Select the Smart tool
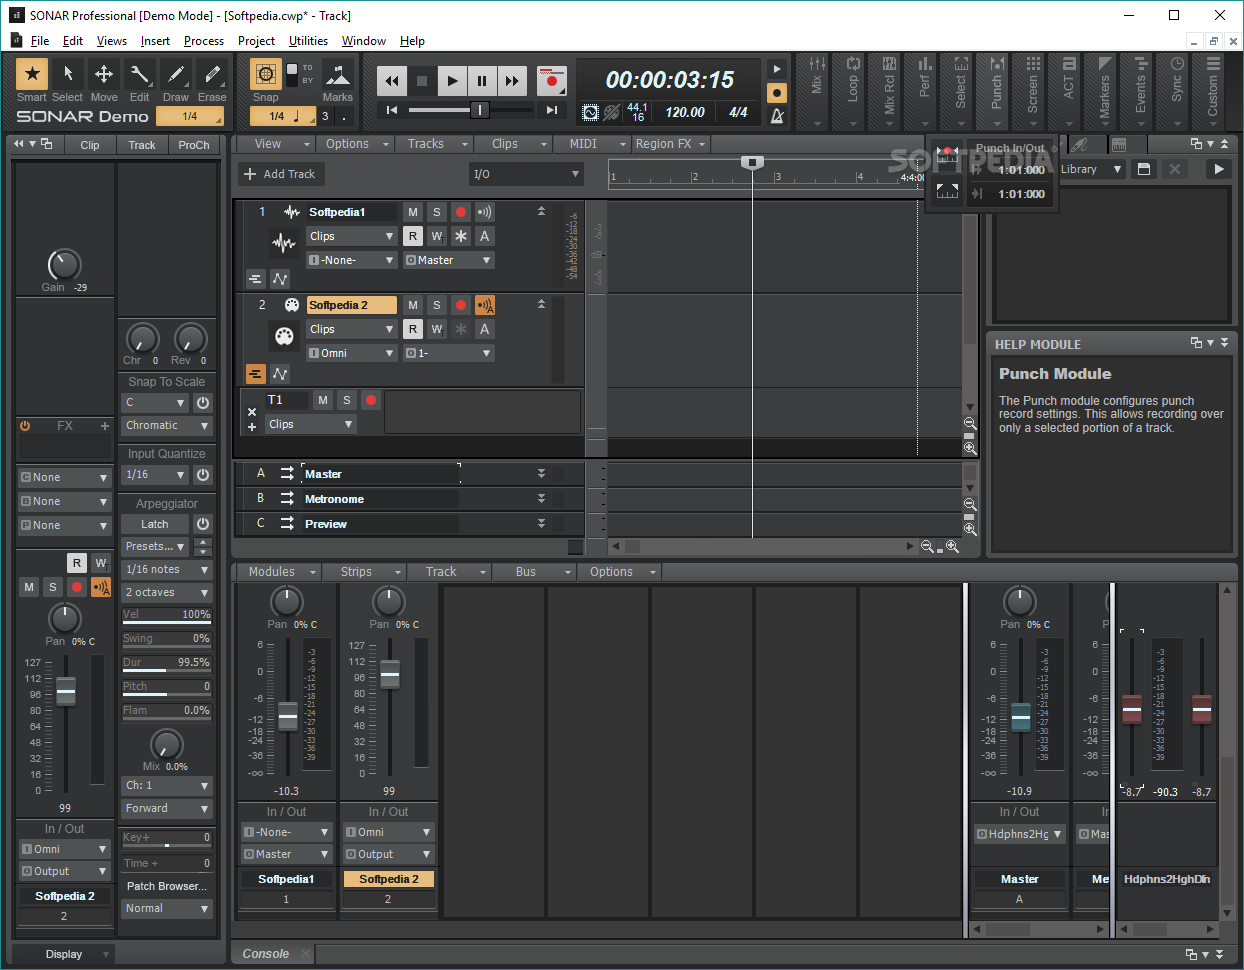Screen dimensions: 1244x970 tap(32, 74)
